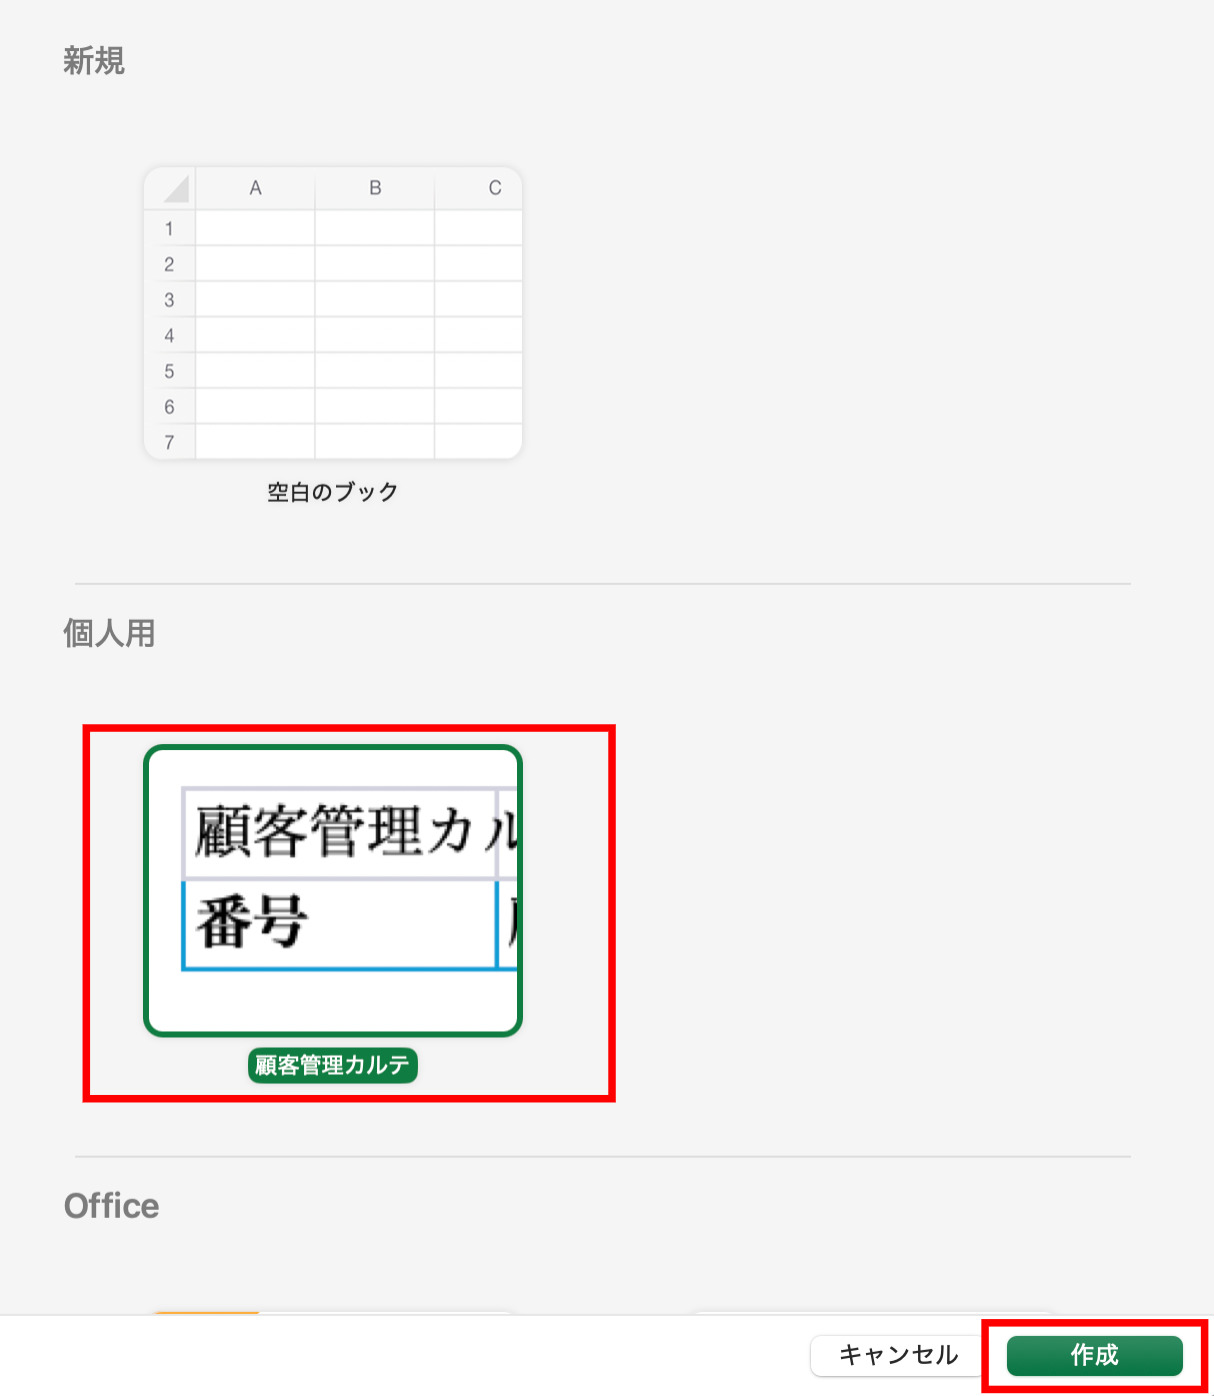Click column header B in the preview

tap(375, 188)
